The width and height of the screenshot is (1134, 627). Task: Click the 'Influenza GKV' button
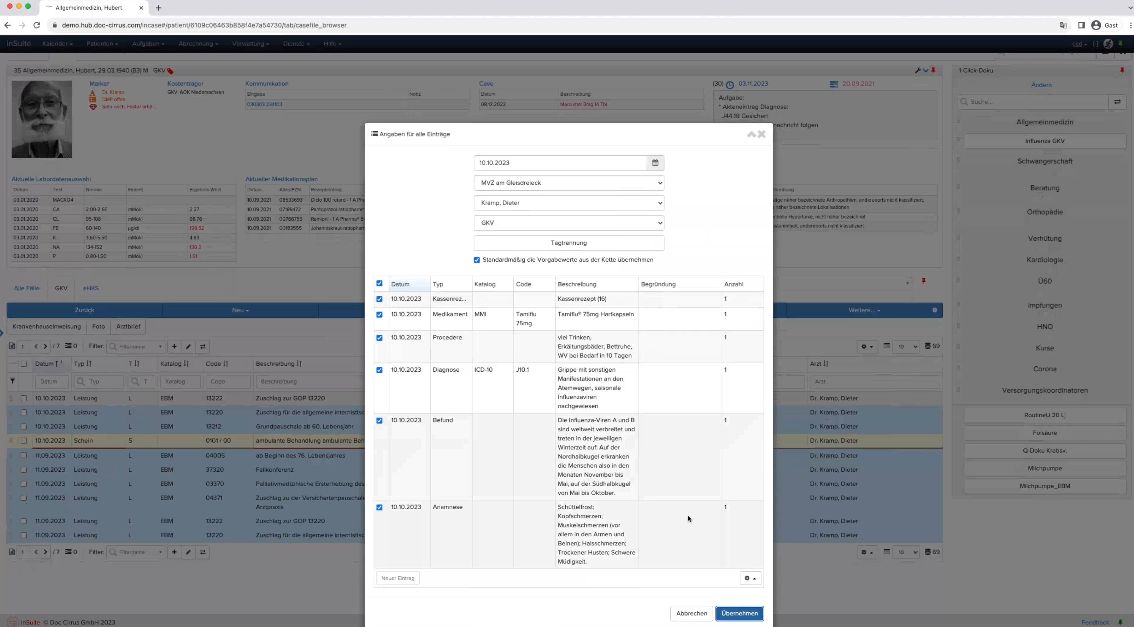pos(1044,141)
